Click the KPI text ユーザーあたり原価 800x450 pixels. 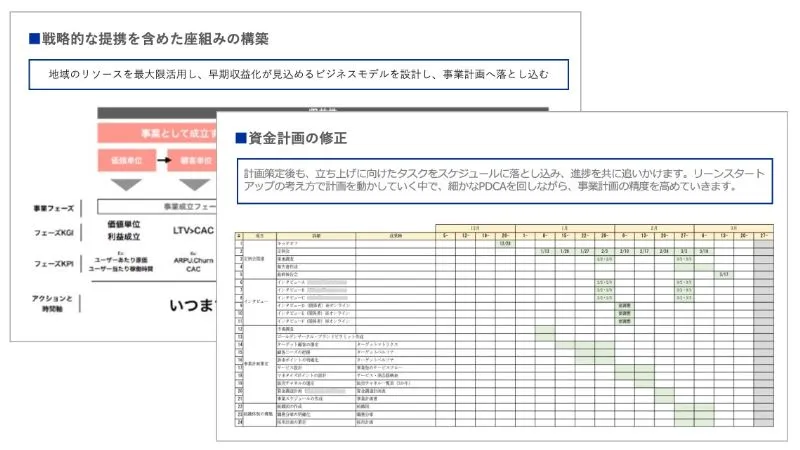(x=121, y=260)
